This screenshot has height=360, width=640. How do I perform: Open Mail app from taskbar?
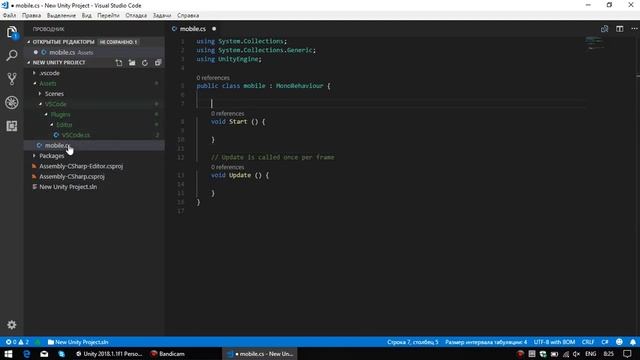point(44,354)
